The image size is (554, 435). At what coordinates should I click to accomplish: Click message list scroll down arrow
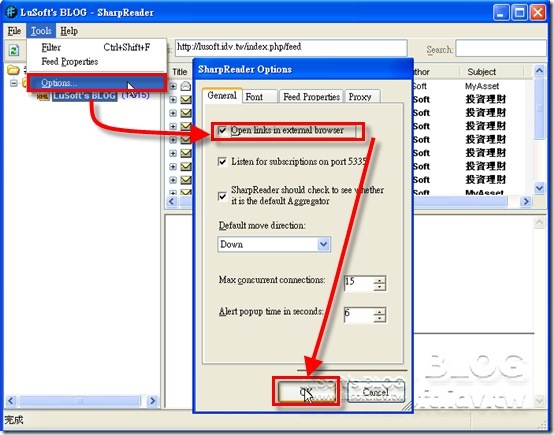539,188
